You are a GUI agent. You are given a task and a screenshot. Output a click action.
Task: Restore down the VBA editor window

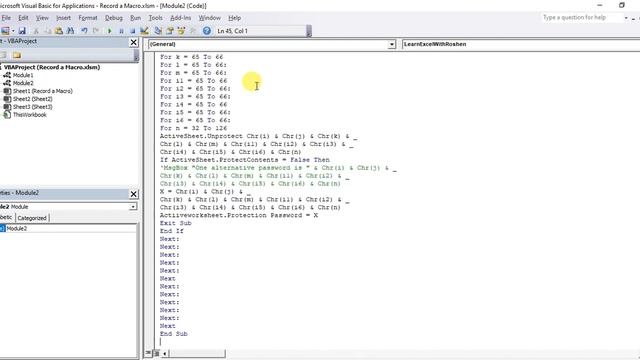click(x=622, y=5)
